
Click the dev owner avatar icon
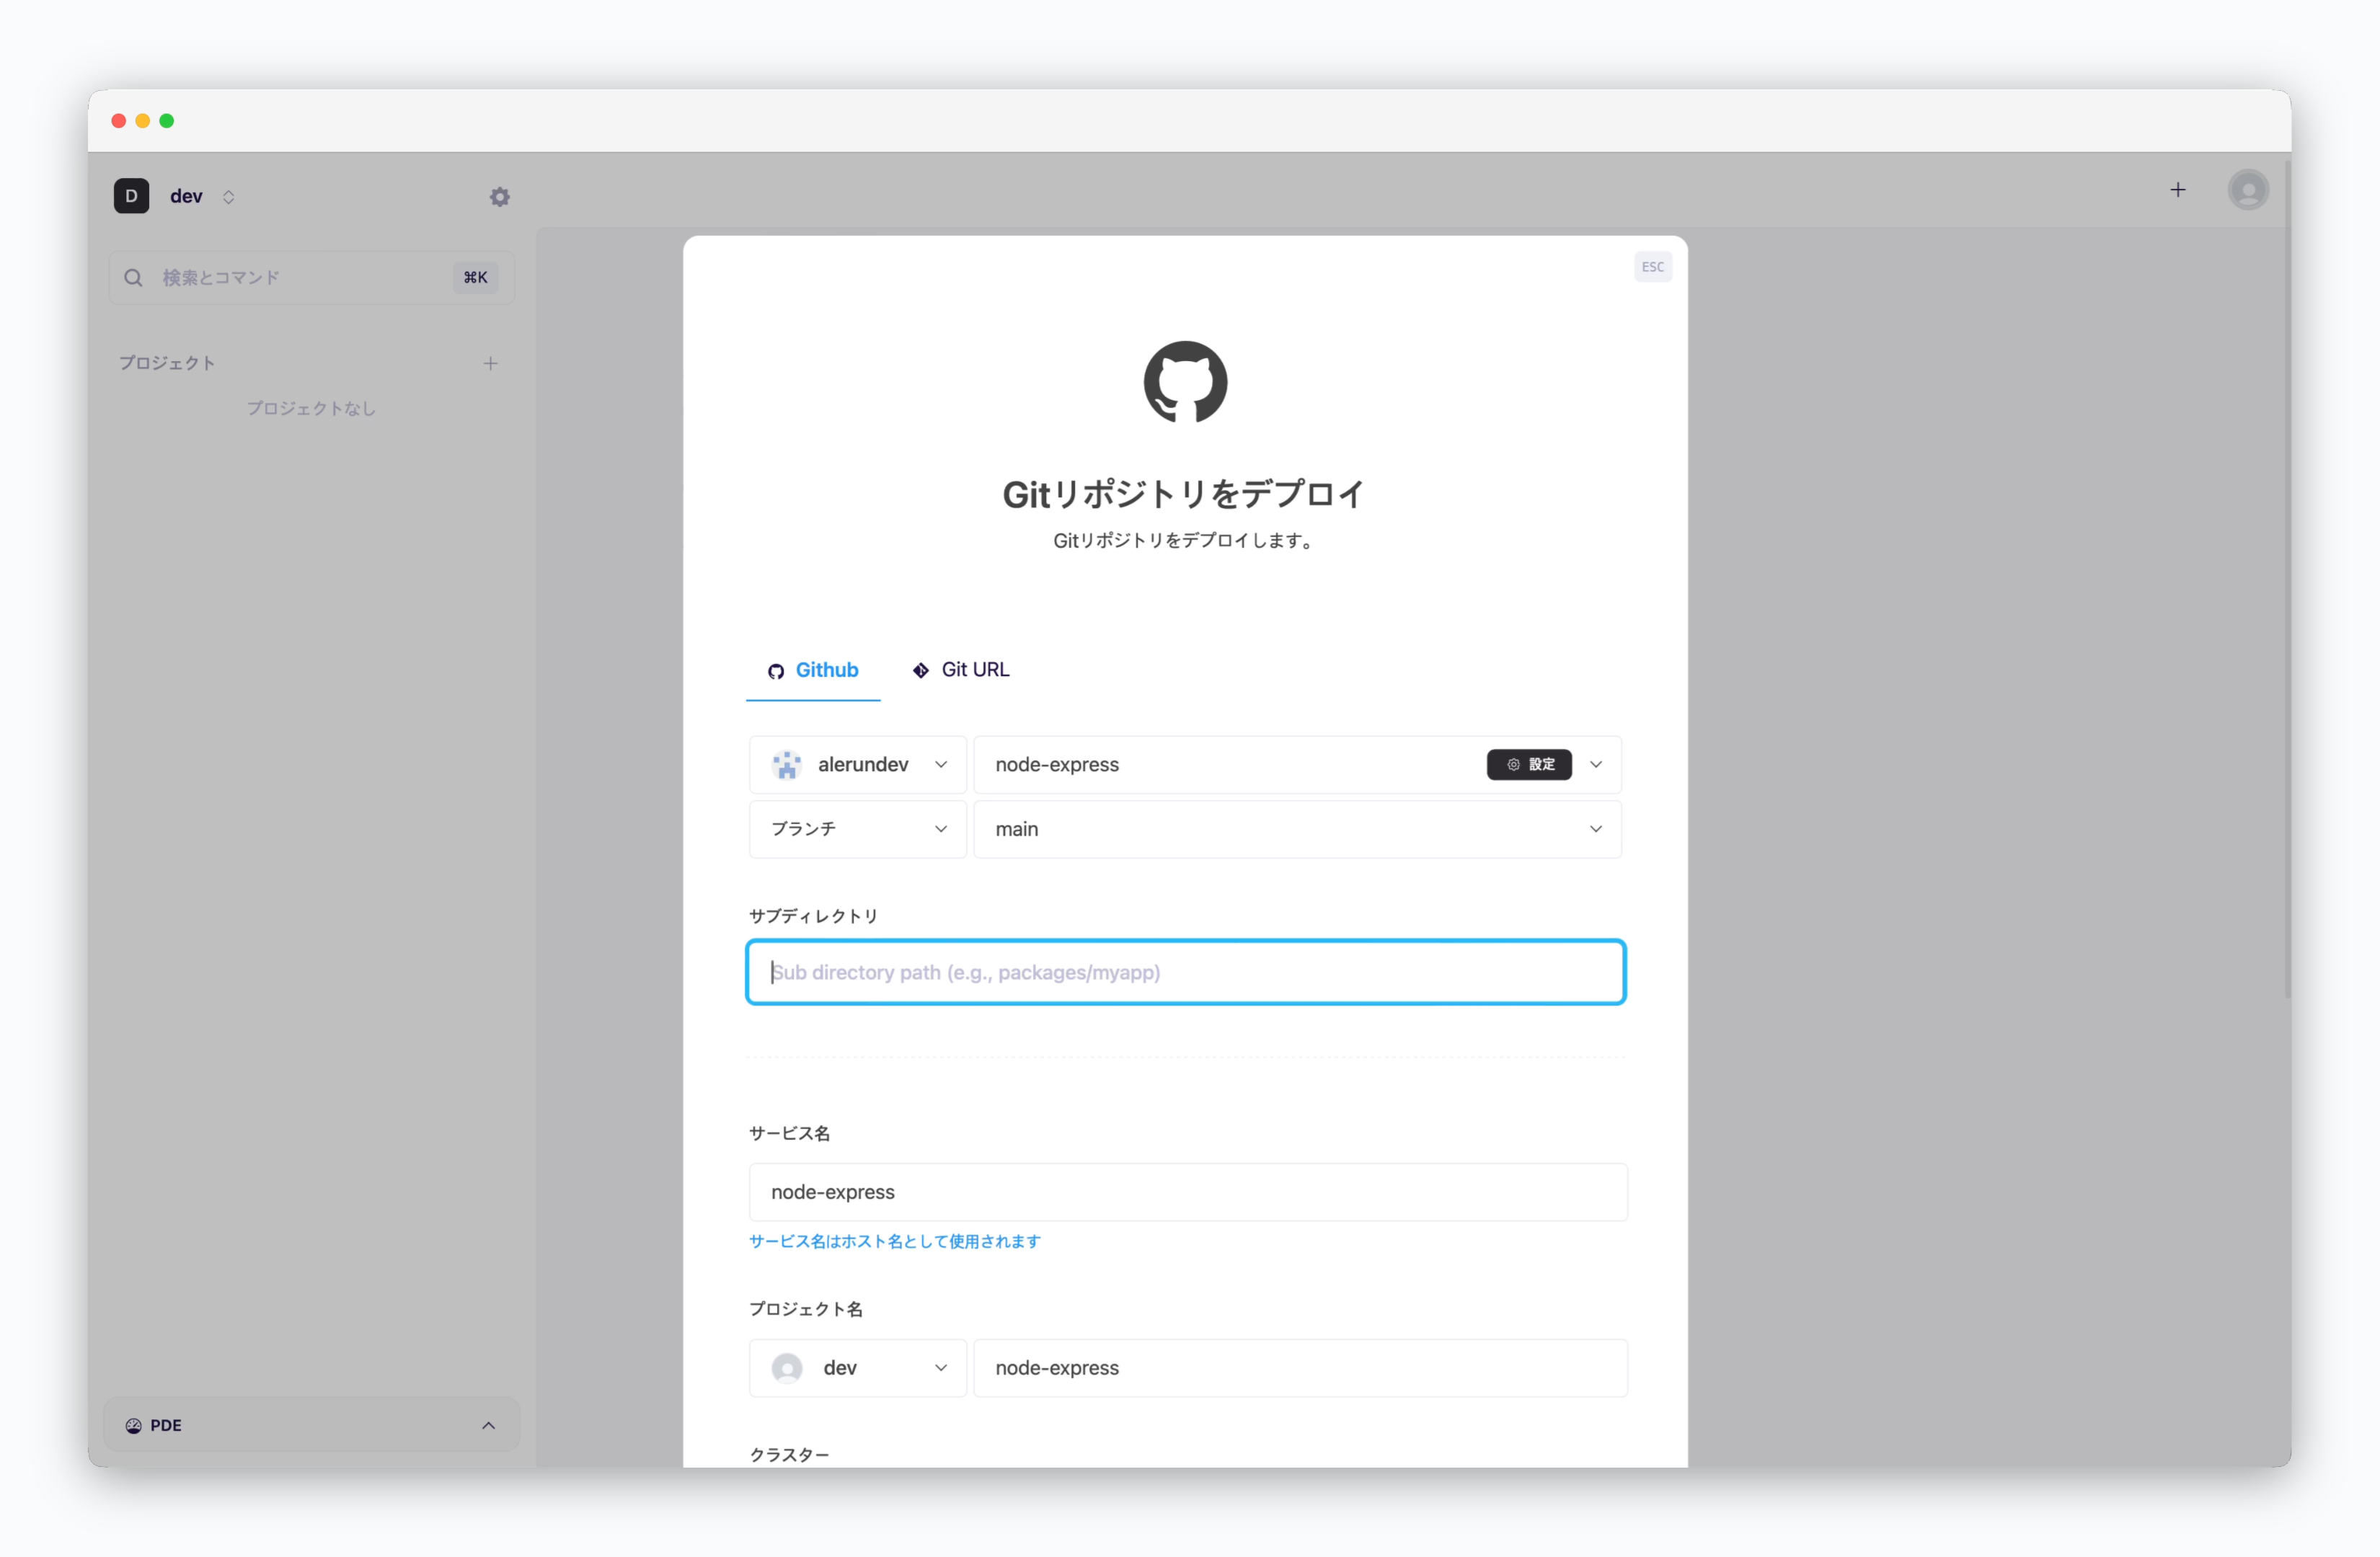(787, 1368)
